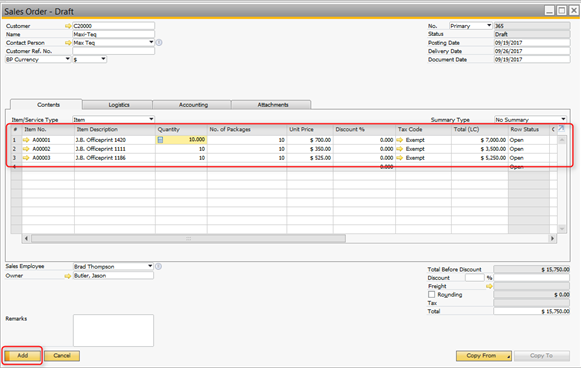
Task: Click the Cancel button
Action: [62, 356]
